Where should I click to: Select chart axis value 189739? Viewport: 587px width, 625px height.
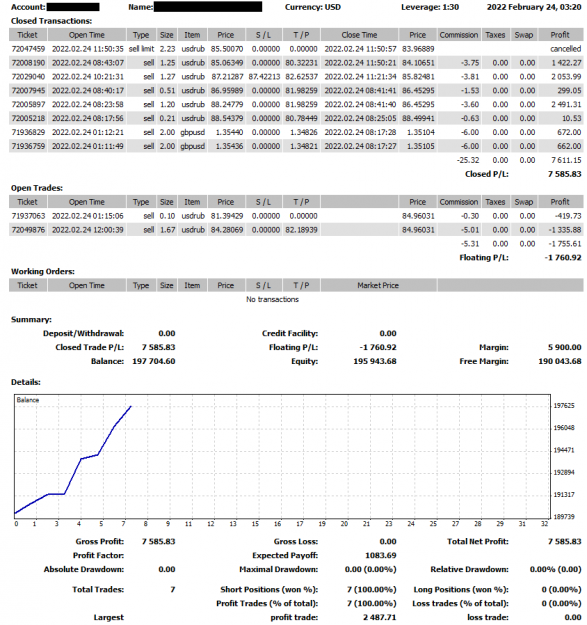[564, 517]
